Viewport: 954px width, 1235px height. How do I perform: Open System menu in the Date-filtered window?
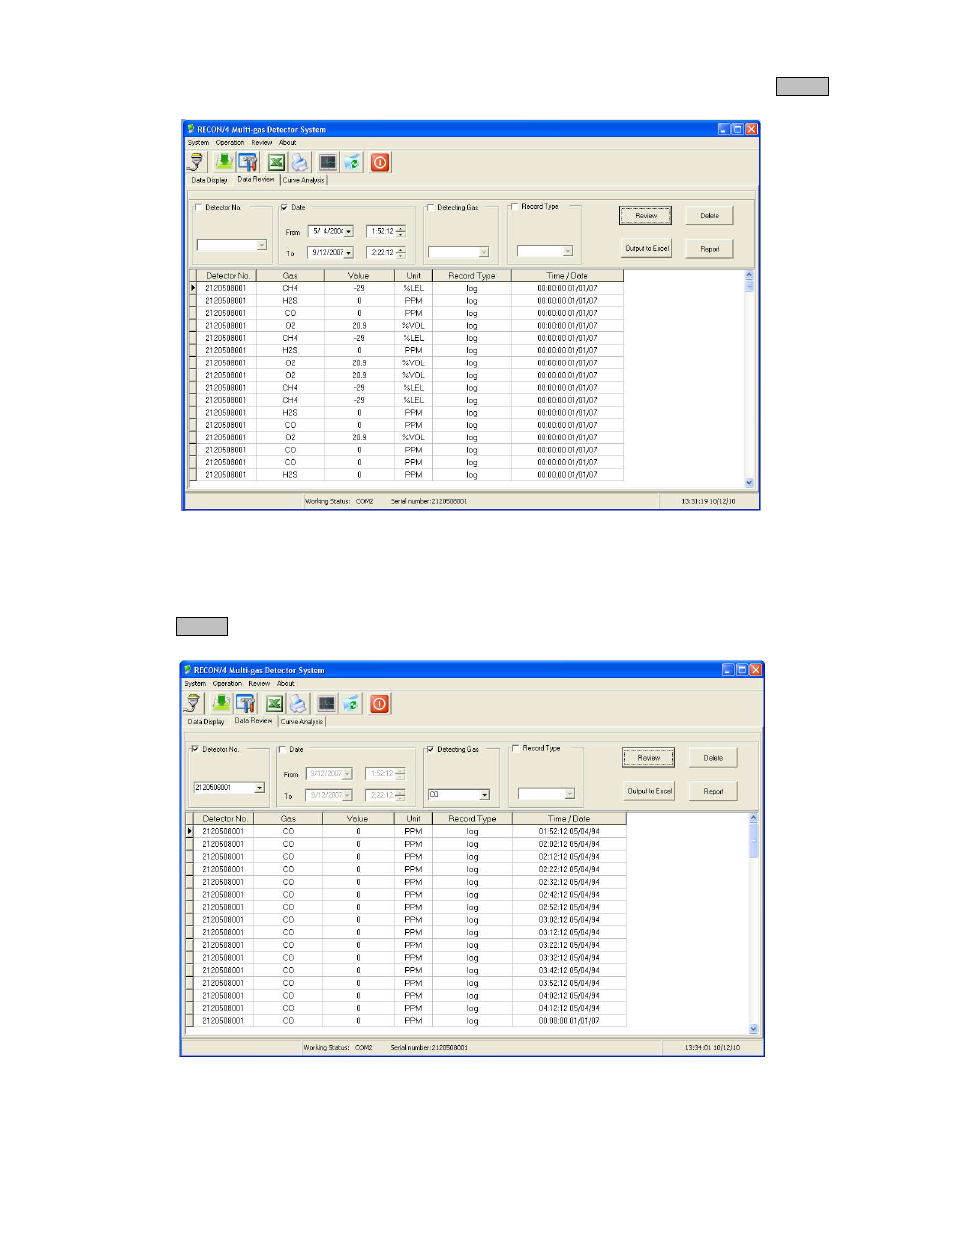[x=199, y=143]
